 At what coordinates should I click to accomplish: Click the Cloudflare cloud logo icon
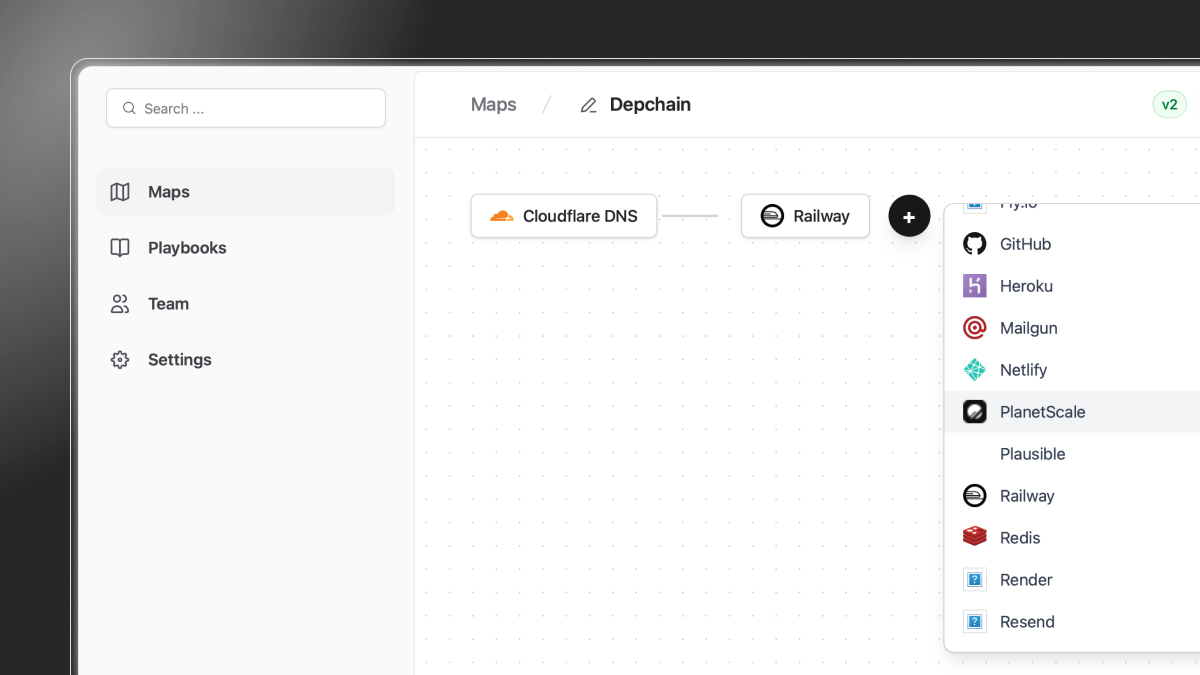(502, 216)
